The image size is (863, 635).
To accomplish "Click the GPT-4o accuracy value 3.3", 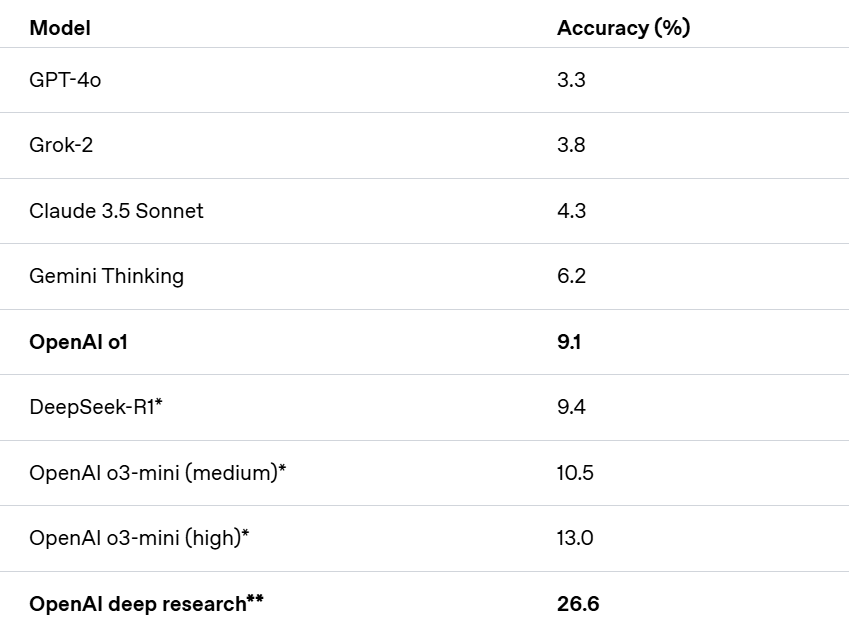I will point(571,80).
